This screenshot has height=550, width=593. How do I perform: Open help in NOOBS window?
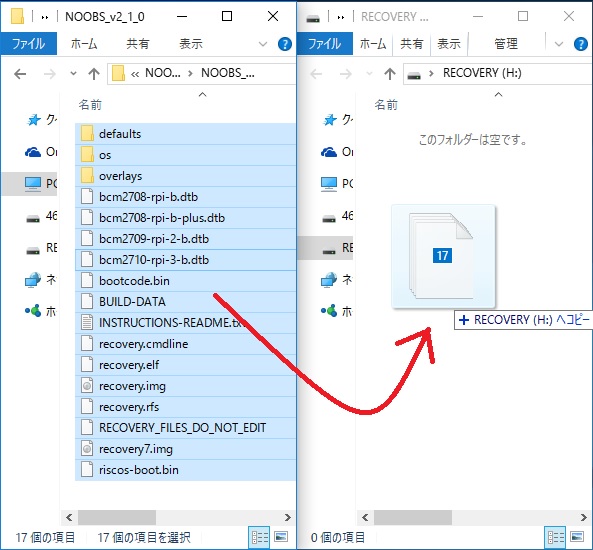[284, 44]
